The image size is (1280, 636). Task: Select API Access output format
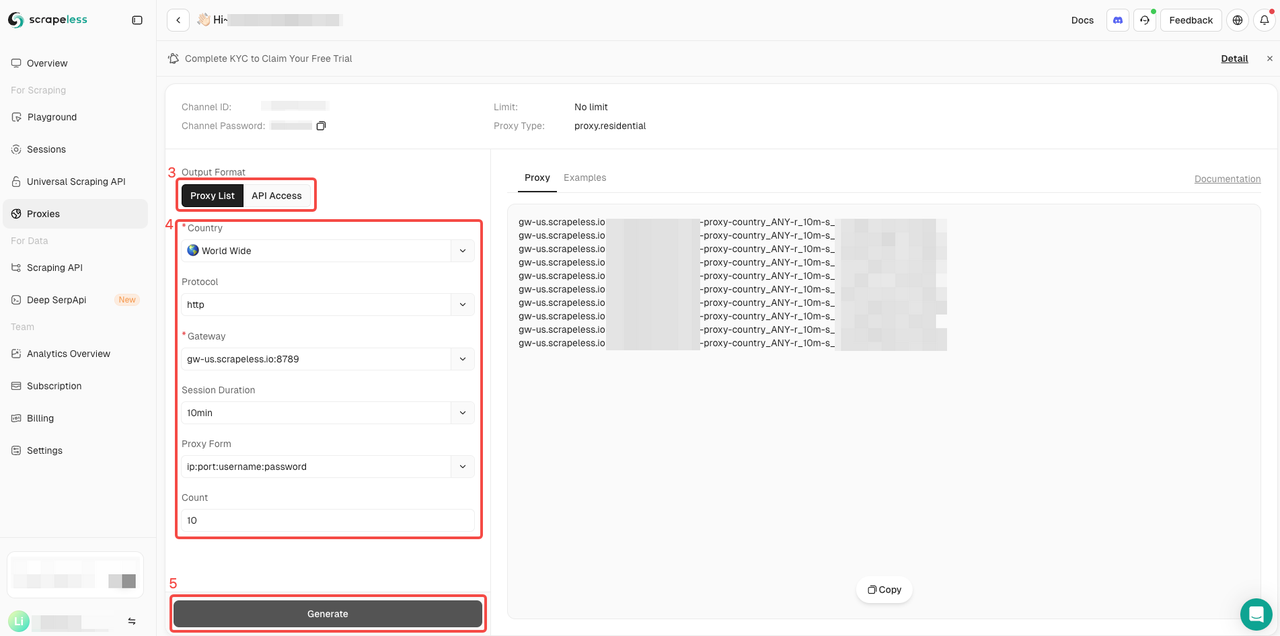(276, 195)
